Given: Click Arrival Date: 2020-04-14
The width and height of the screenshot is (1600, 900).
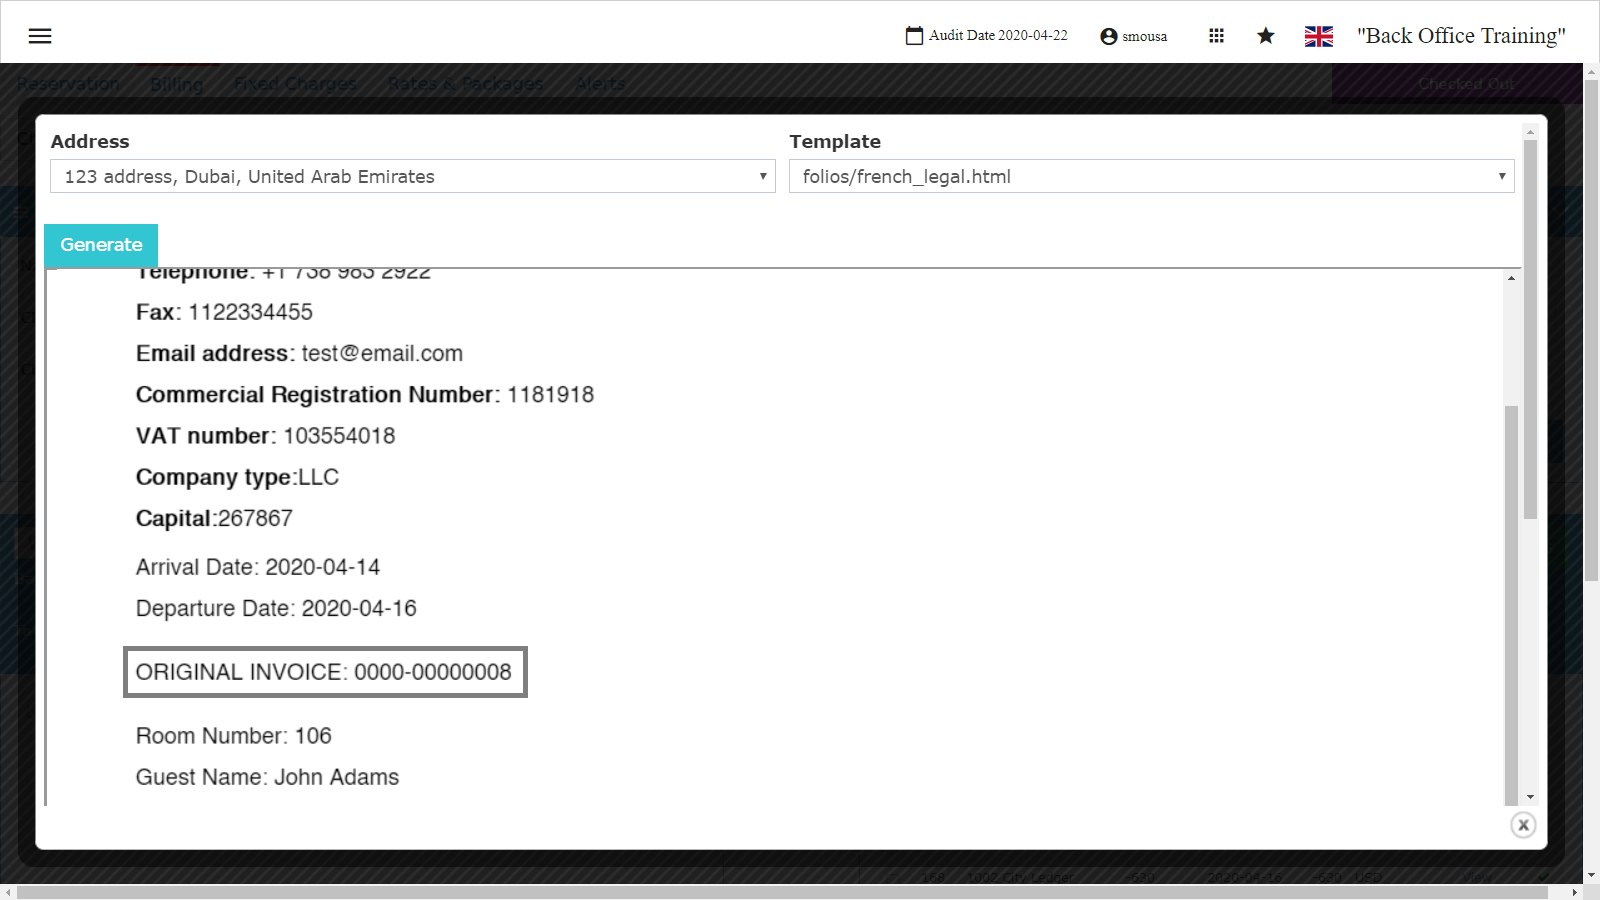Looking at the screenshot, I should (258, 567).
